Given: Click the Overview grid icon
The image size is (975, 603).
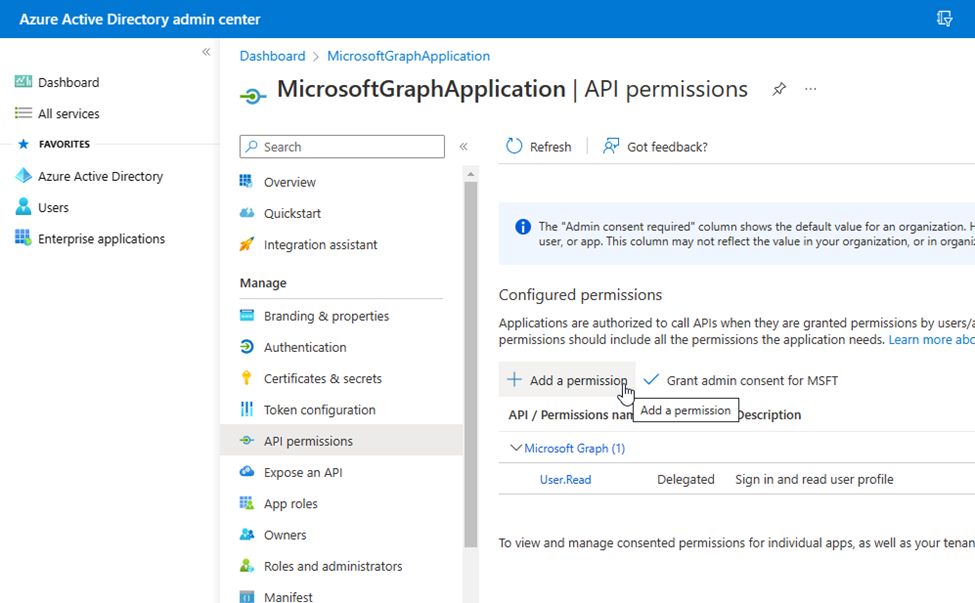Looking at the screenshot, I should click(246, 181).
